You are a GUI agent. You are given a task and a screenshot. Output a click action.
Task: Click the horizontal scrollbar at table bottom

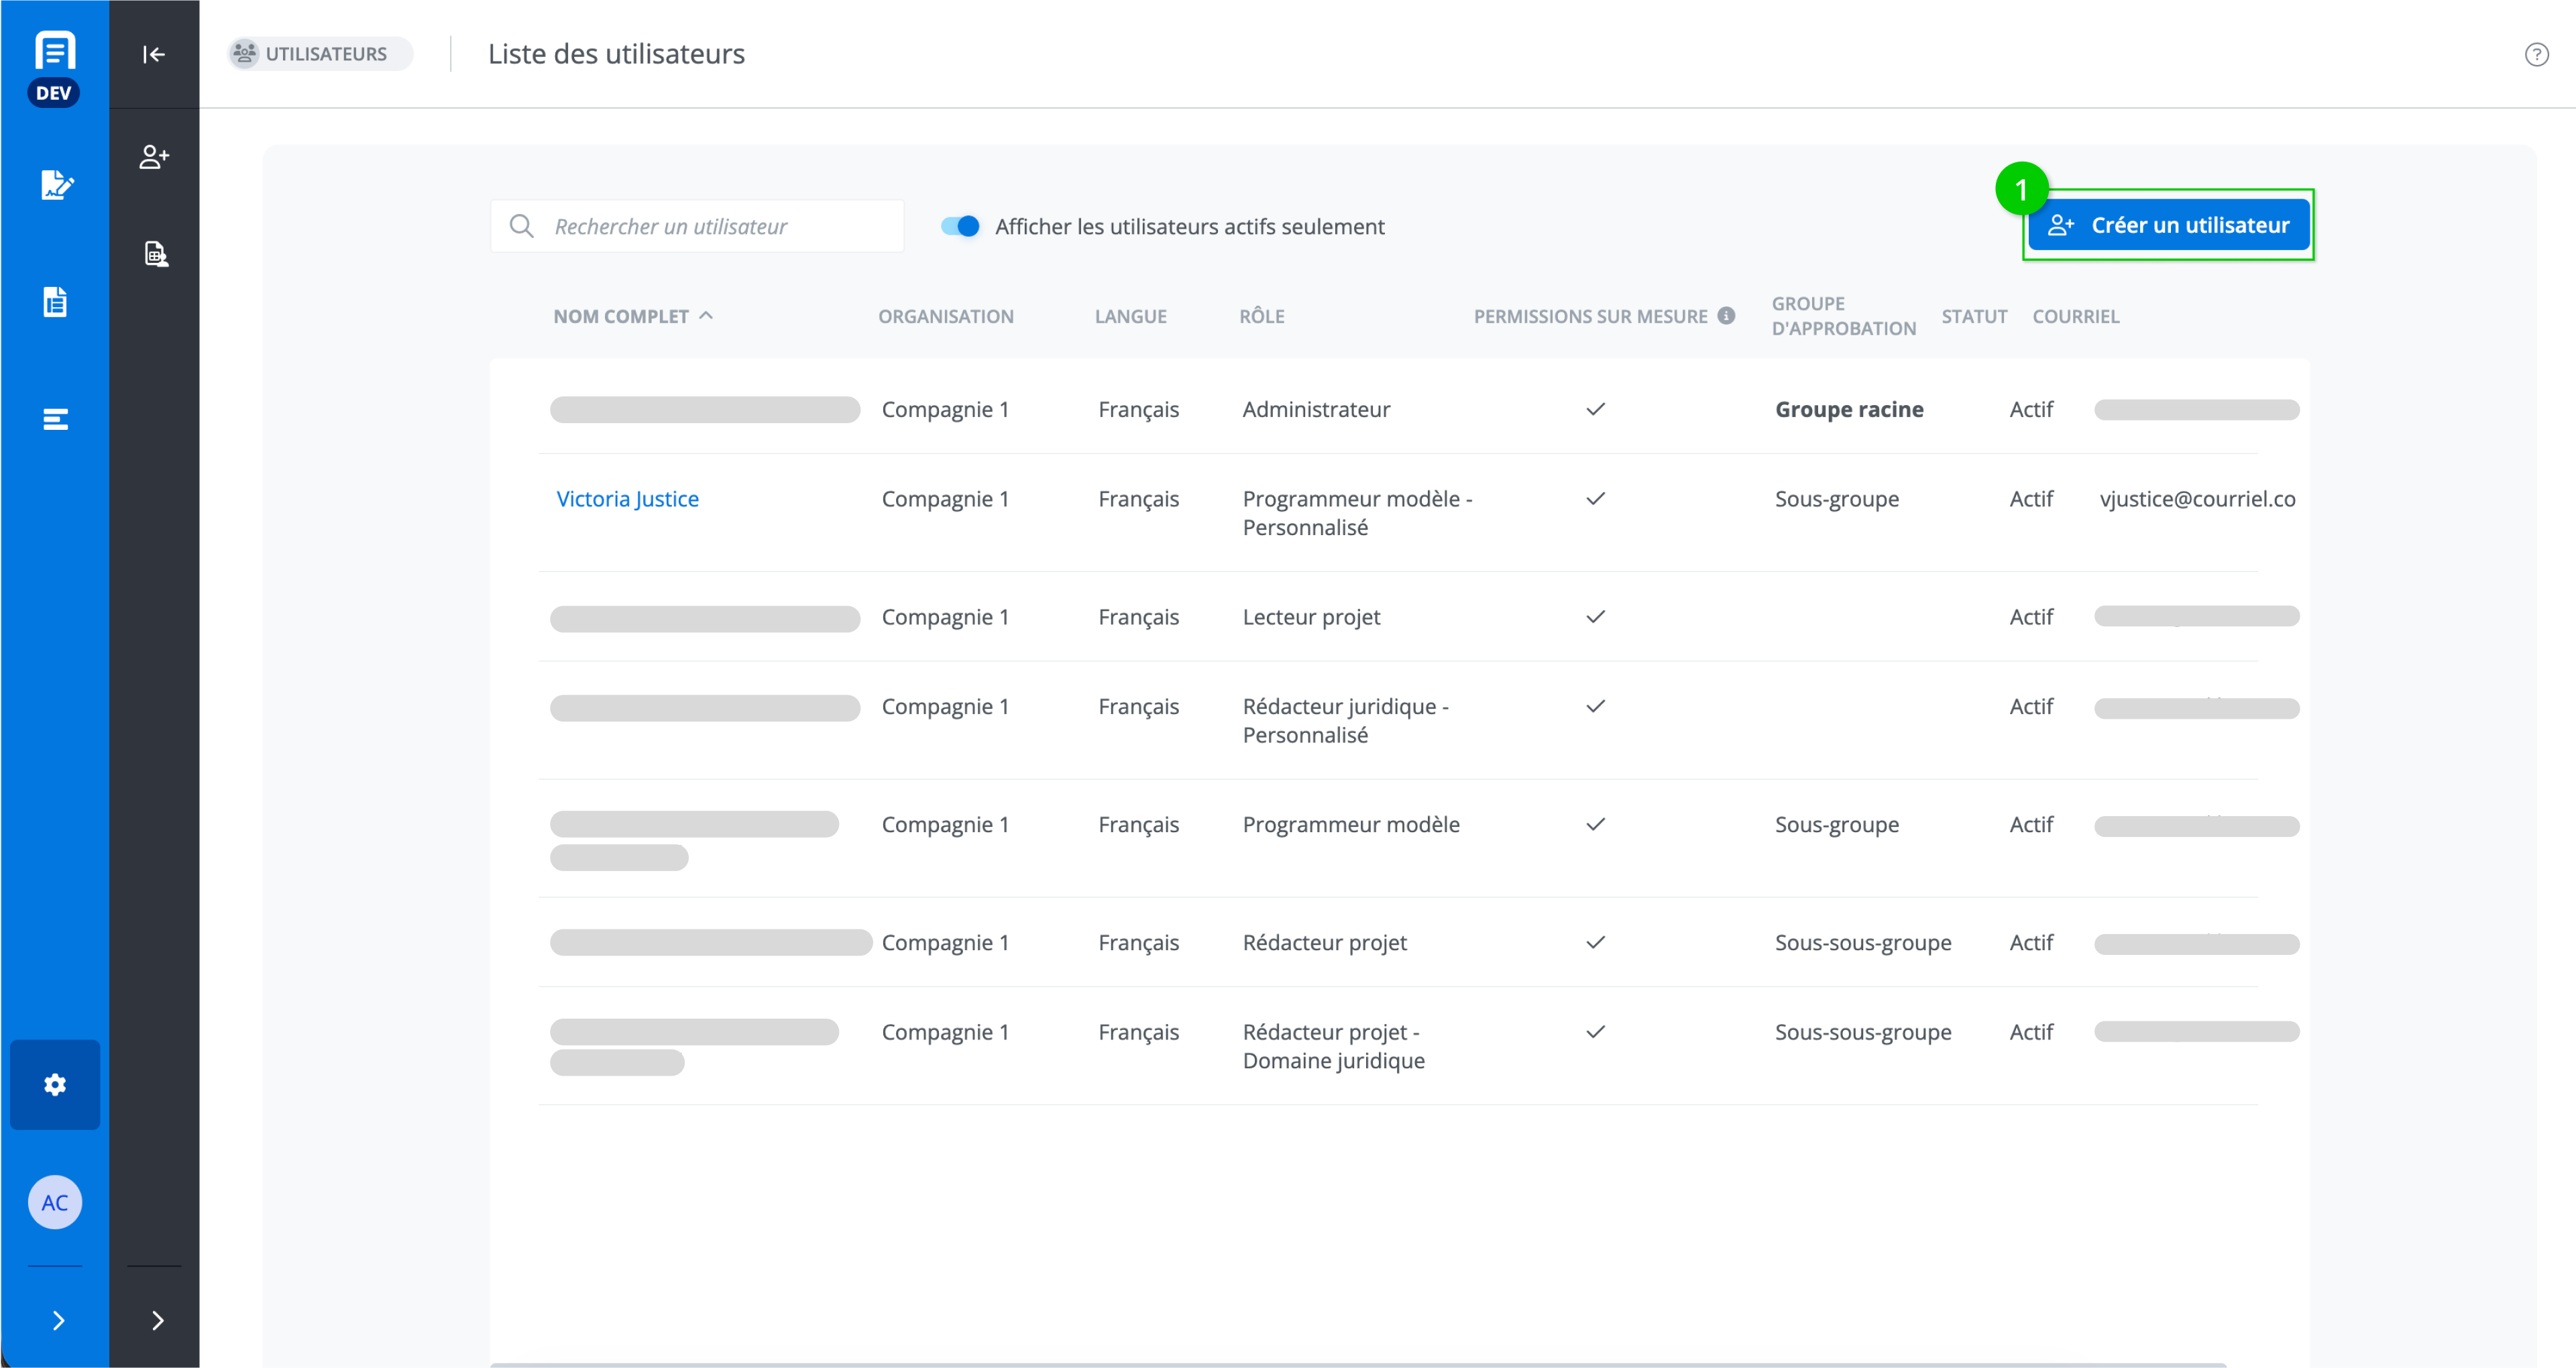click(1357, 1364)
